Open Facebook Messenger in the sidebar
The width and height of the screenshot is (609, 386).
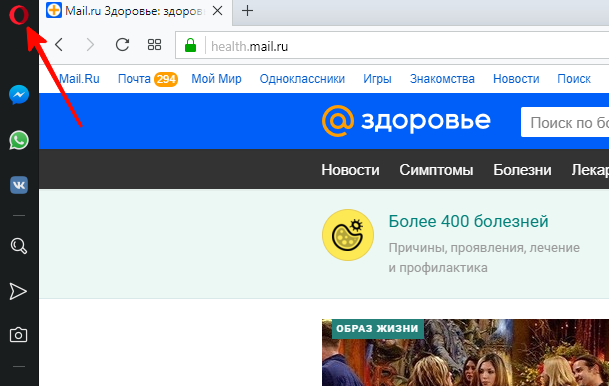point(19,95)
